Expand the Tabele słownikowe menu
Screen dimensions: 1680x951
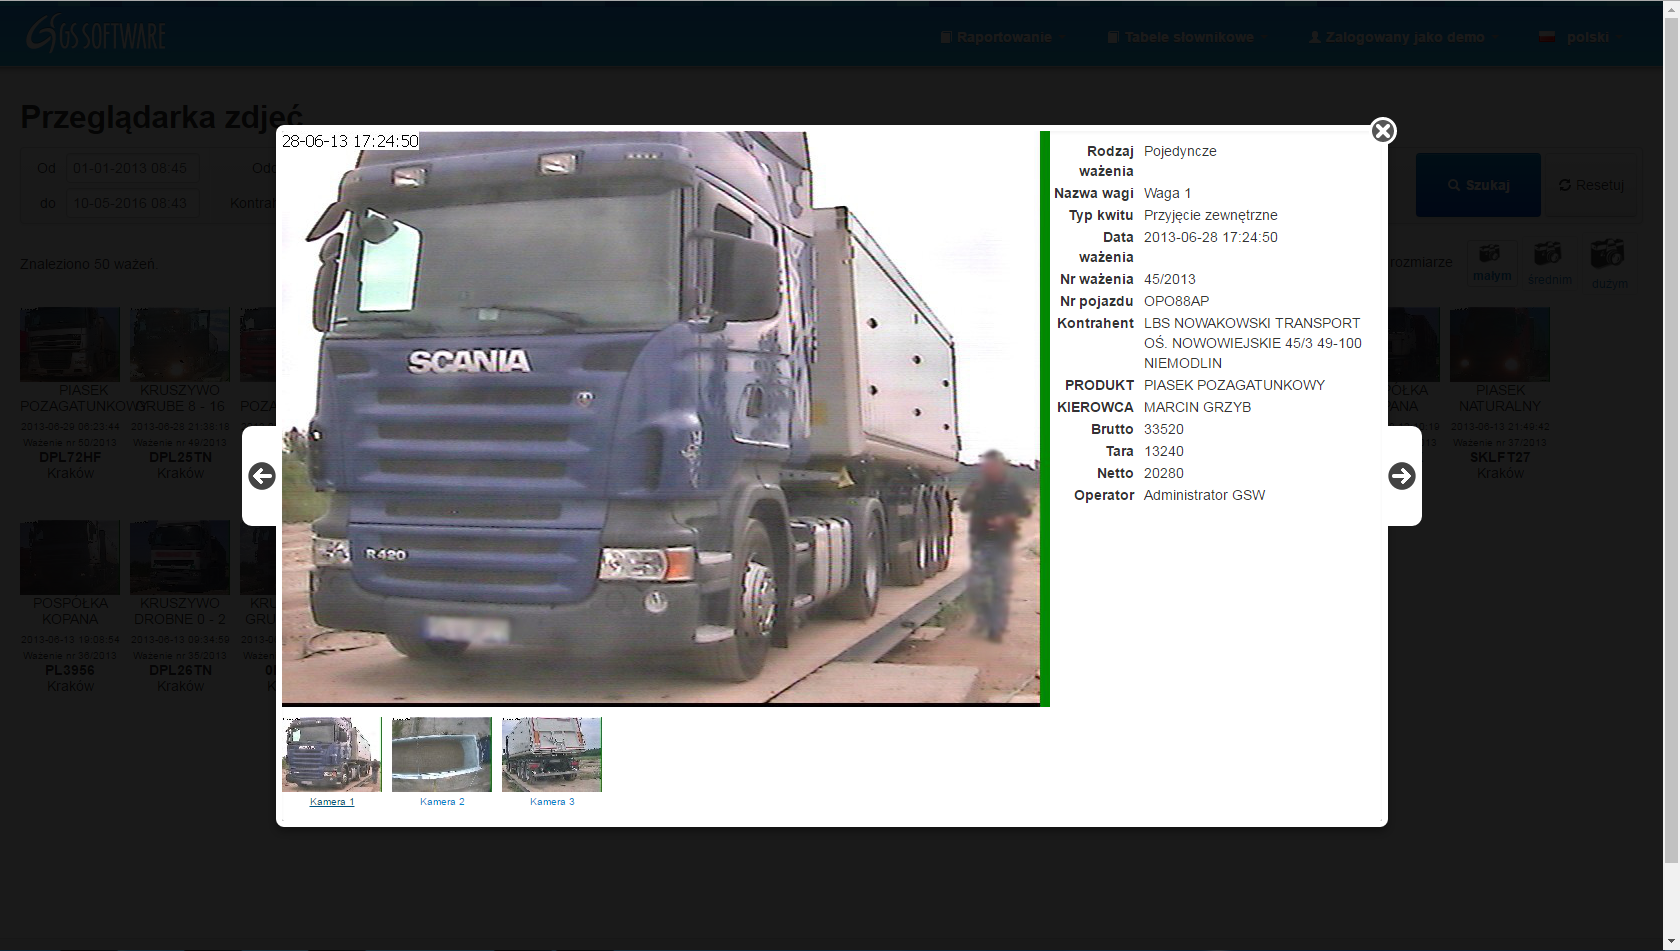click(x=1188, y=37)
